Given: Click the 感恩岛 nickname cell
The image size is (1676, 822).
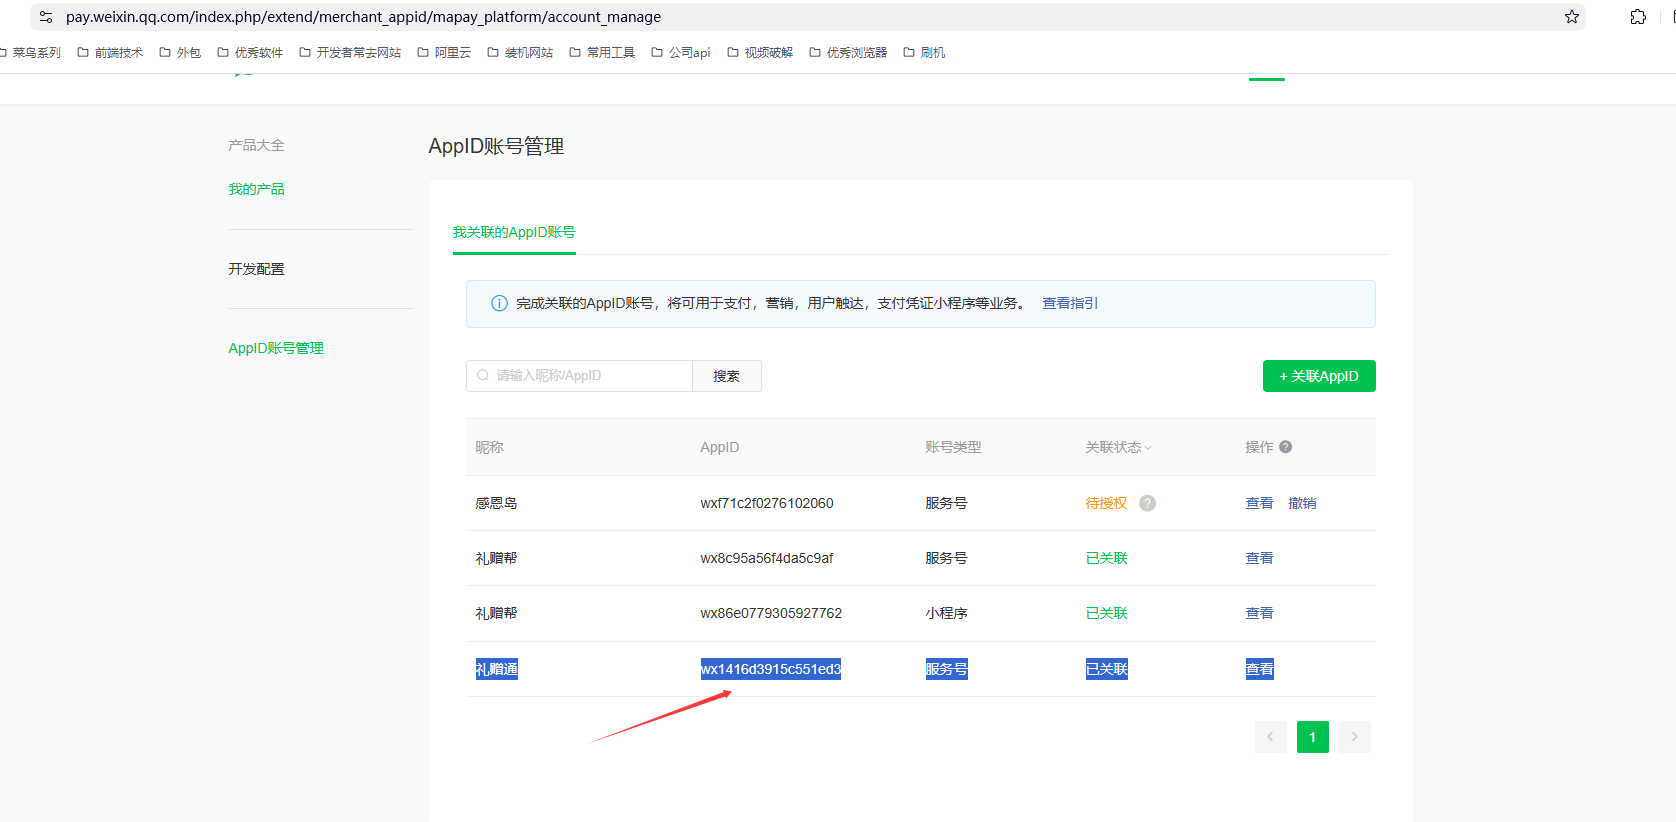Looking at the screenshot, I should 496,503.
